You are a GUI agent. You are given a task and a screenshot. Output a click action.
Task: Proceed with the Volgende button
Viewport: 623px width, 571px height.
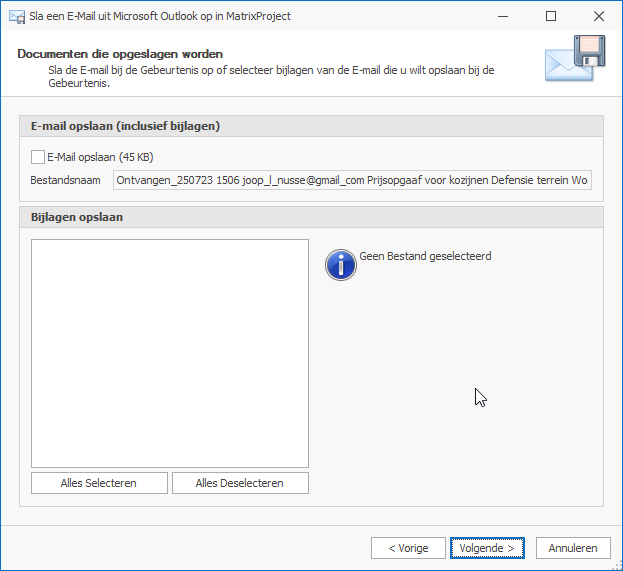pyautogui.click(x=487, y=548)
